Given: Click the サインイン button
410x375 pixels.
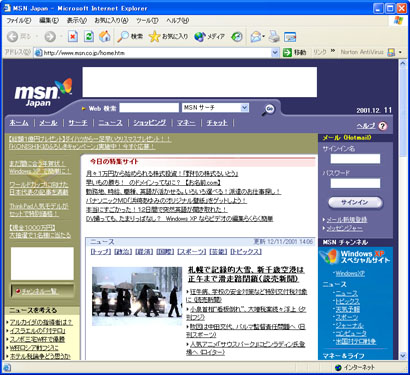Looking at the screenshot, I should [355, 202].
